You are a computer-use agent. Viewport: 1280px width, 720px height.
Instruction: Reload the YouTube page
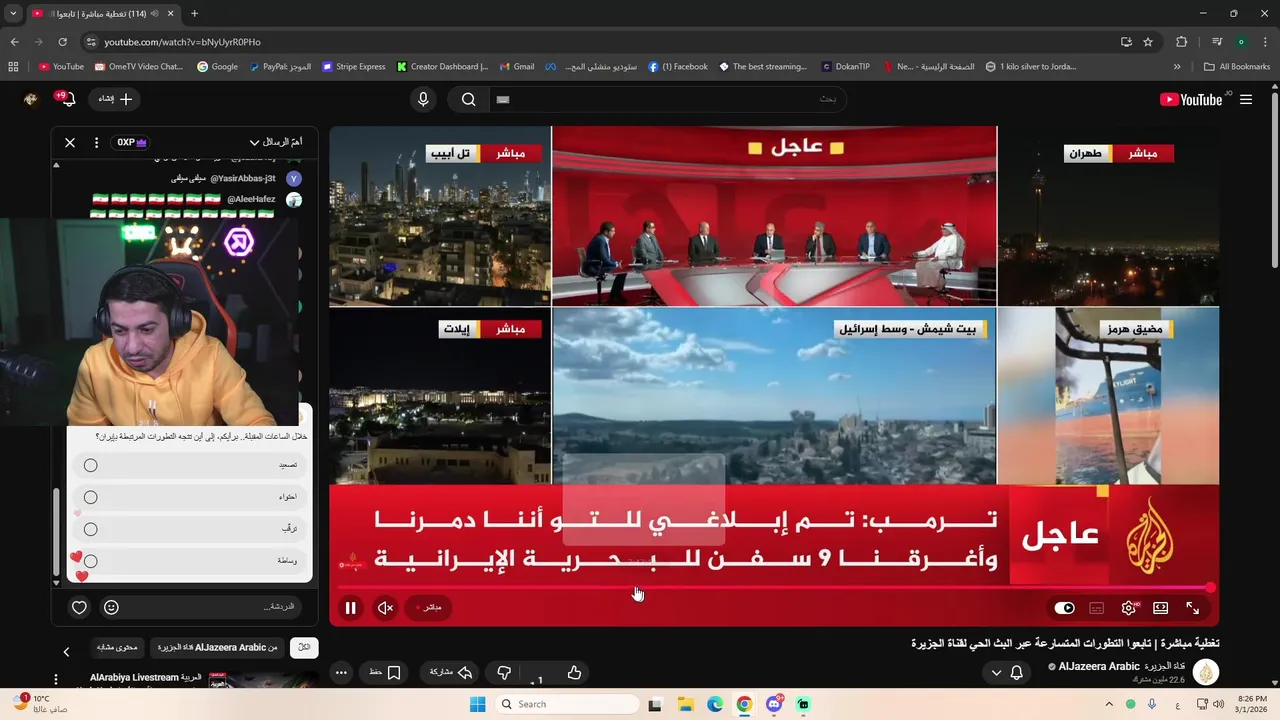(x=62, y=42)
